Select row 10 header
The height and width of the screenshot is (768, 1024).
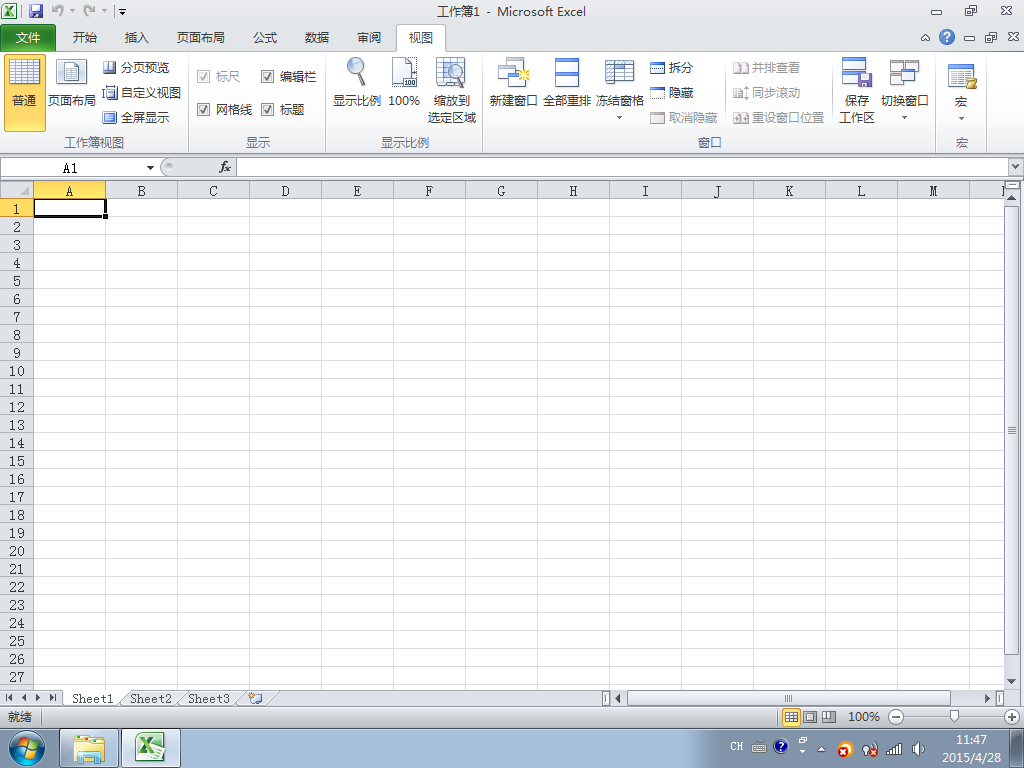coord(17,371)
